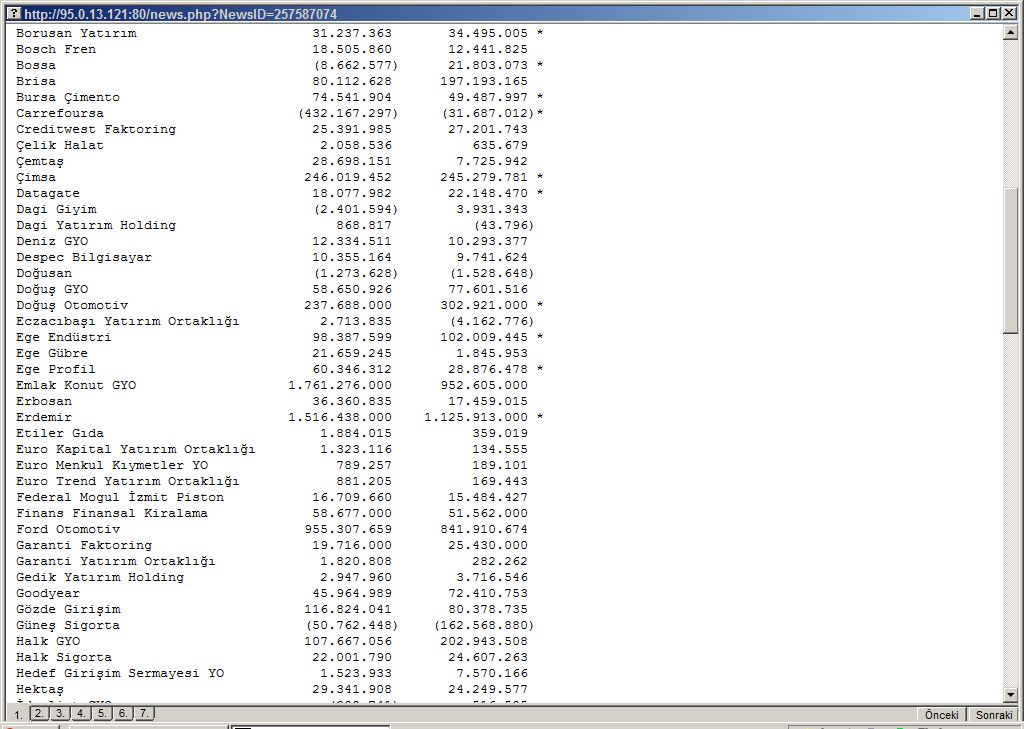Click the Gedik Yatırım Holding row name
The image size is (1024, 729).
(100, 577)
